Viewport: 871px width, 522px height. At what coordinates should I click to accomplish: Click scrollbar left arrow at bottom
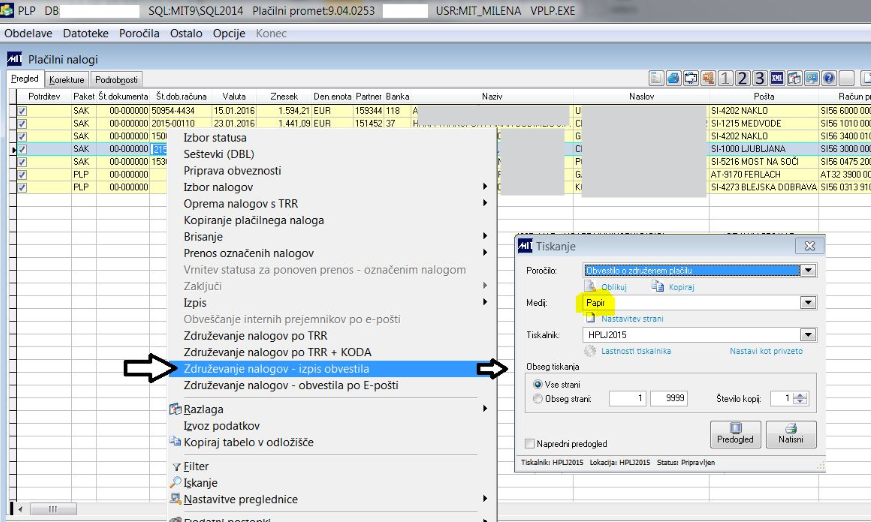(x=21, y=509)
